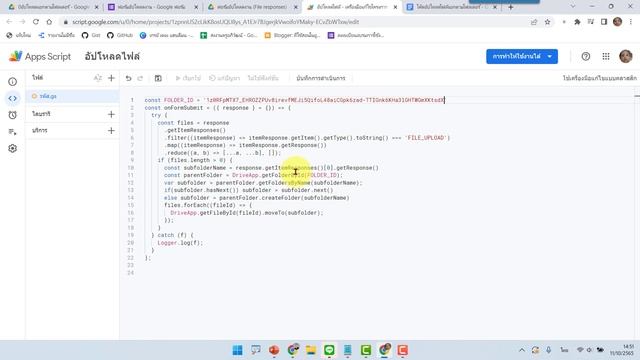Open the Google account avatar
640x360 pixels.
626,56
